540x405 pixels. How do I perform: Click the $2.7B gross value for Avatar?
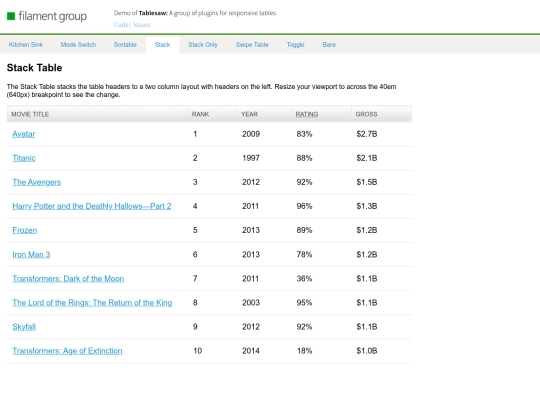pyautogui.click(x=367, y=134)
